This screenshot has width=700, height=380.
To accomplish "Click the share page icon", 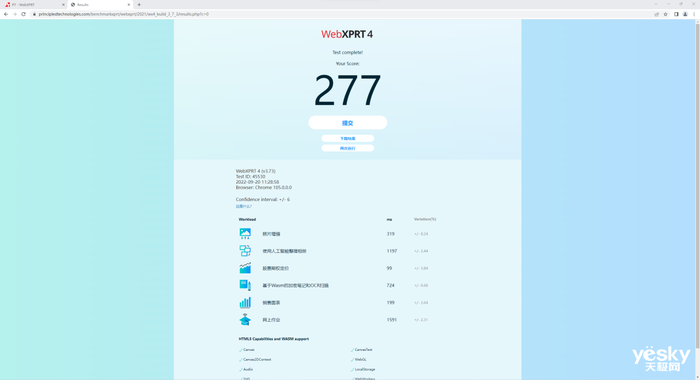I will click(x=657, y=14).
